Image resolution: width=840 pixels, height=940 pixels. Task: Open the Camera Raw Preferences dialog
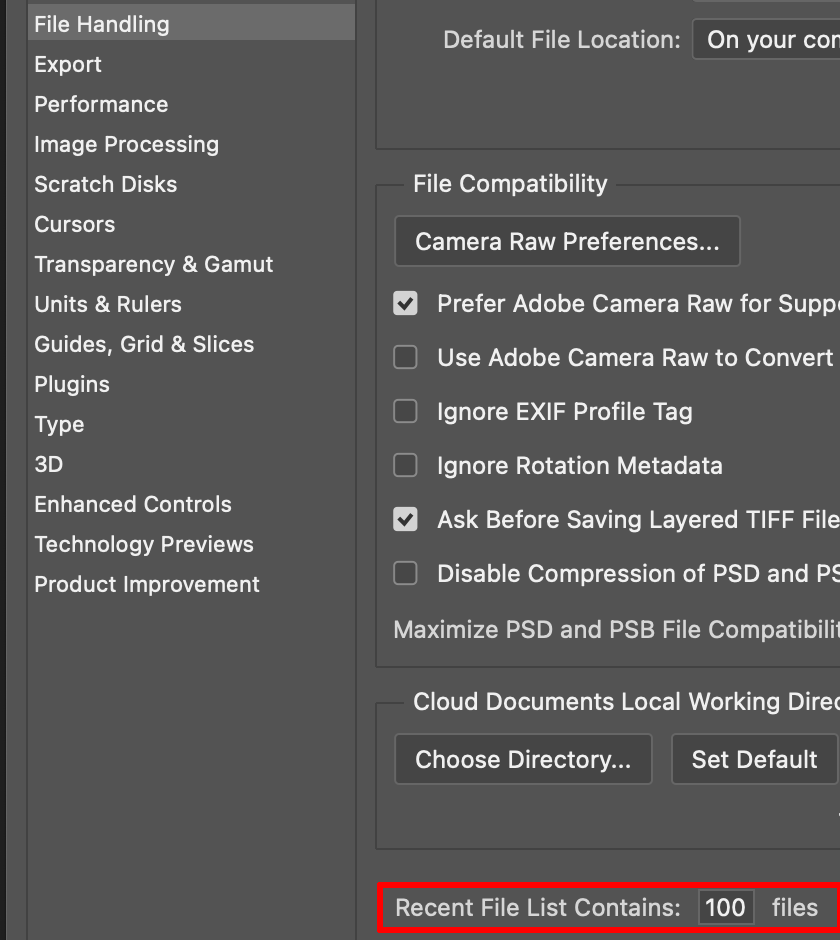pyautogui.click(x=566, y=241)
